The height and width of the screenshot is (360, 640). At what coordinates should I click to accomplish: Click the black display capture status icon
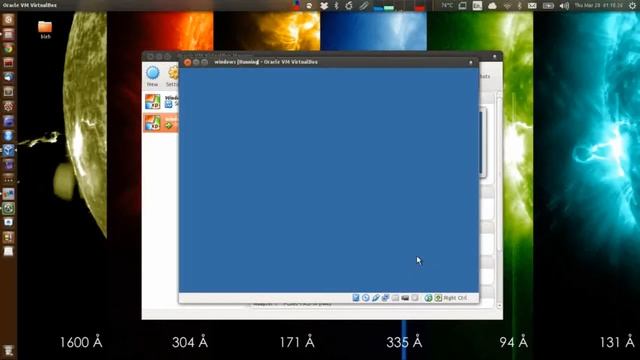405,298
